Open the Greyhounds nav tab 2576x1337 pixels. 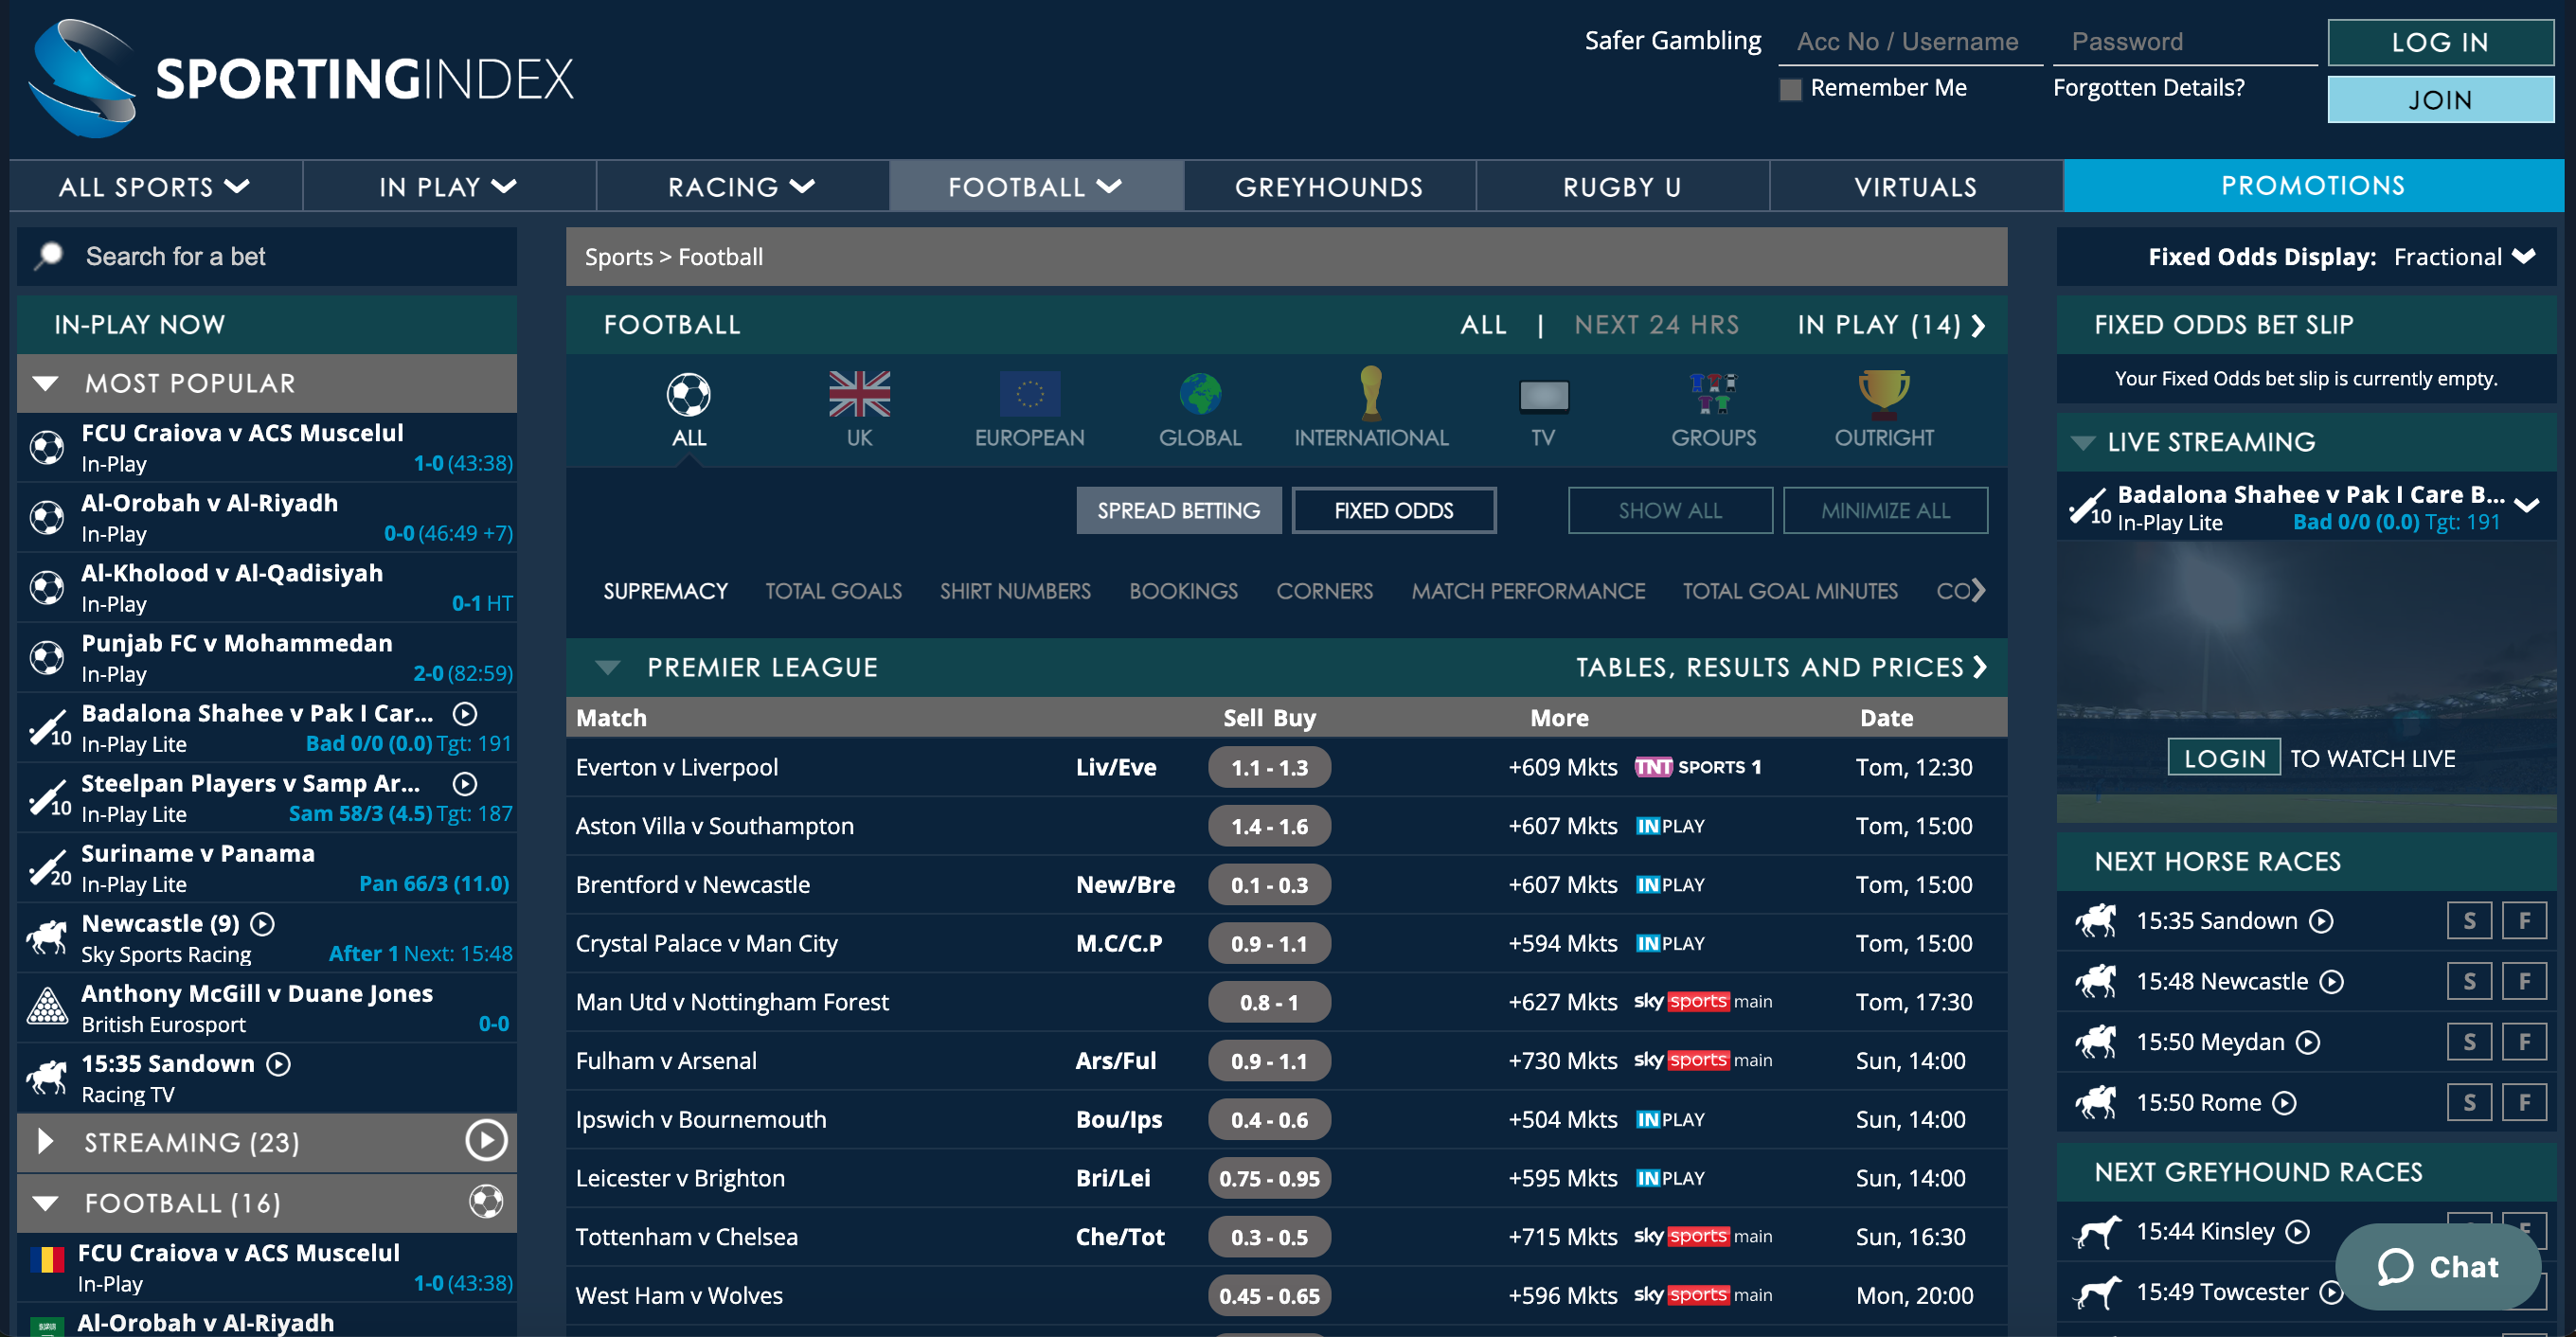[1329, 186]
